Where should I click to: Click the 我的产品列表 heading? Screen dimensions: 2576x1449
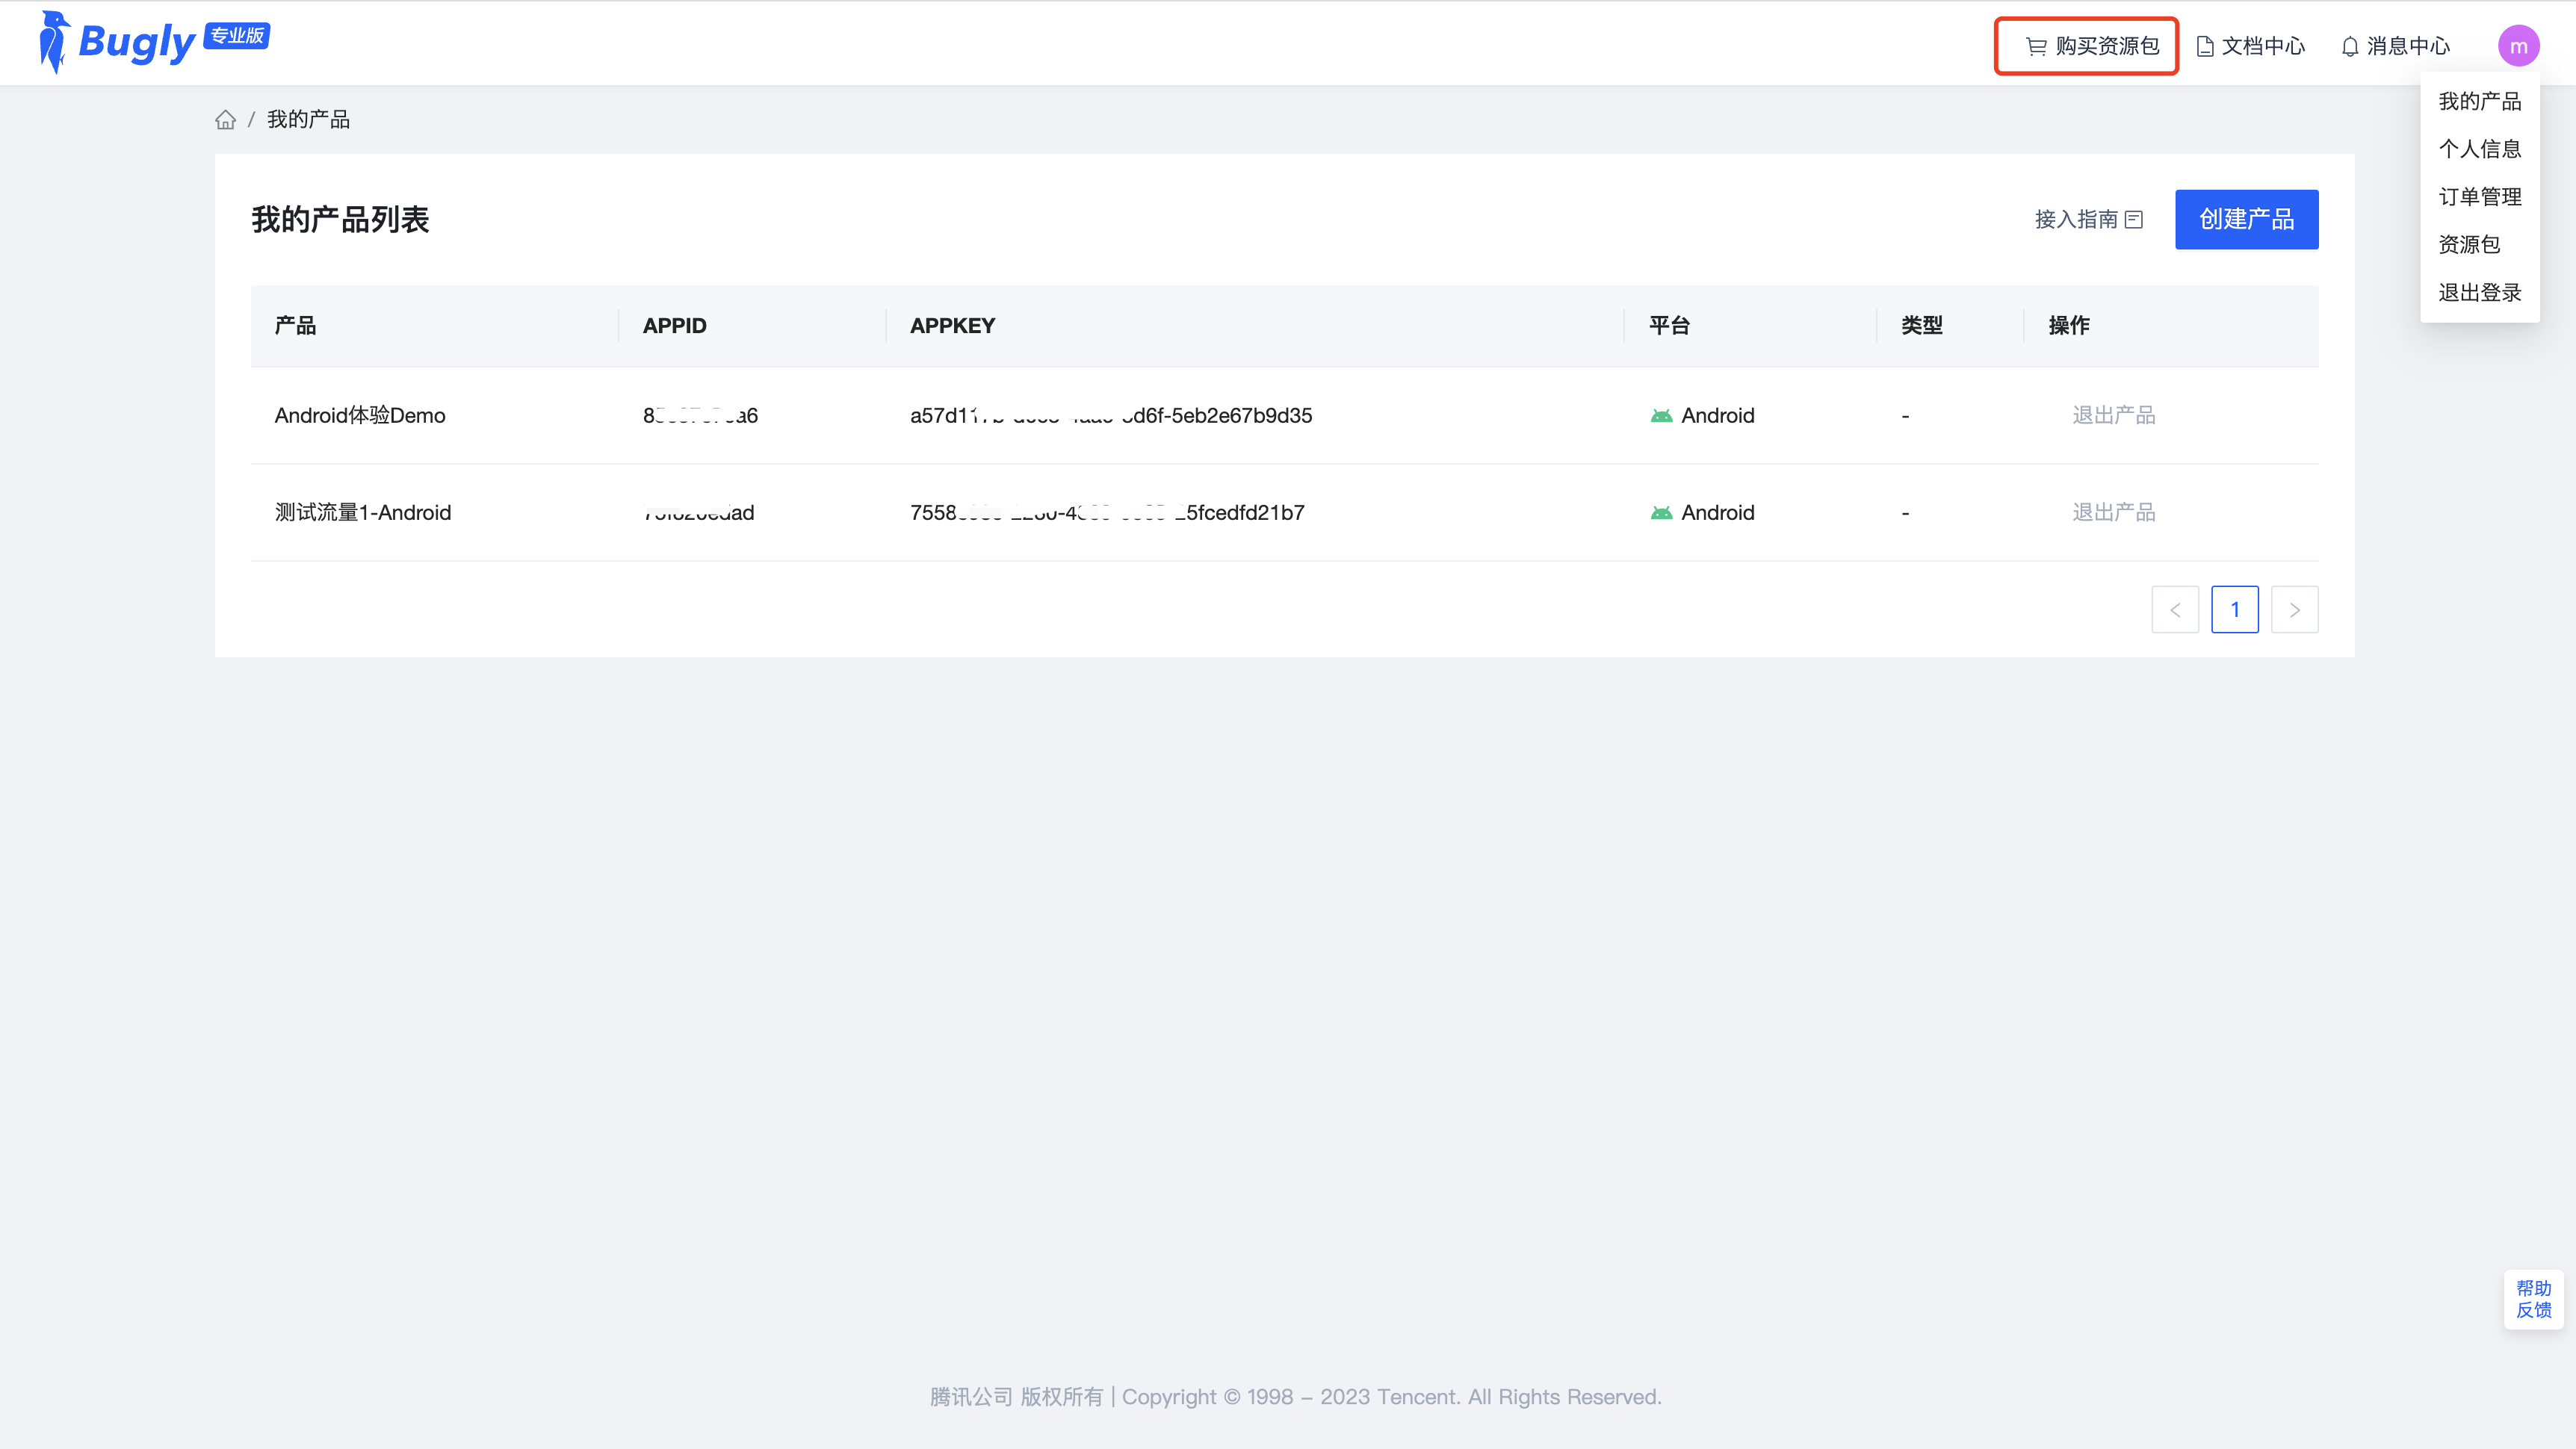340,219
